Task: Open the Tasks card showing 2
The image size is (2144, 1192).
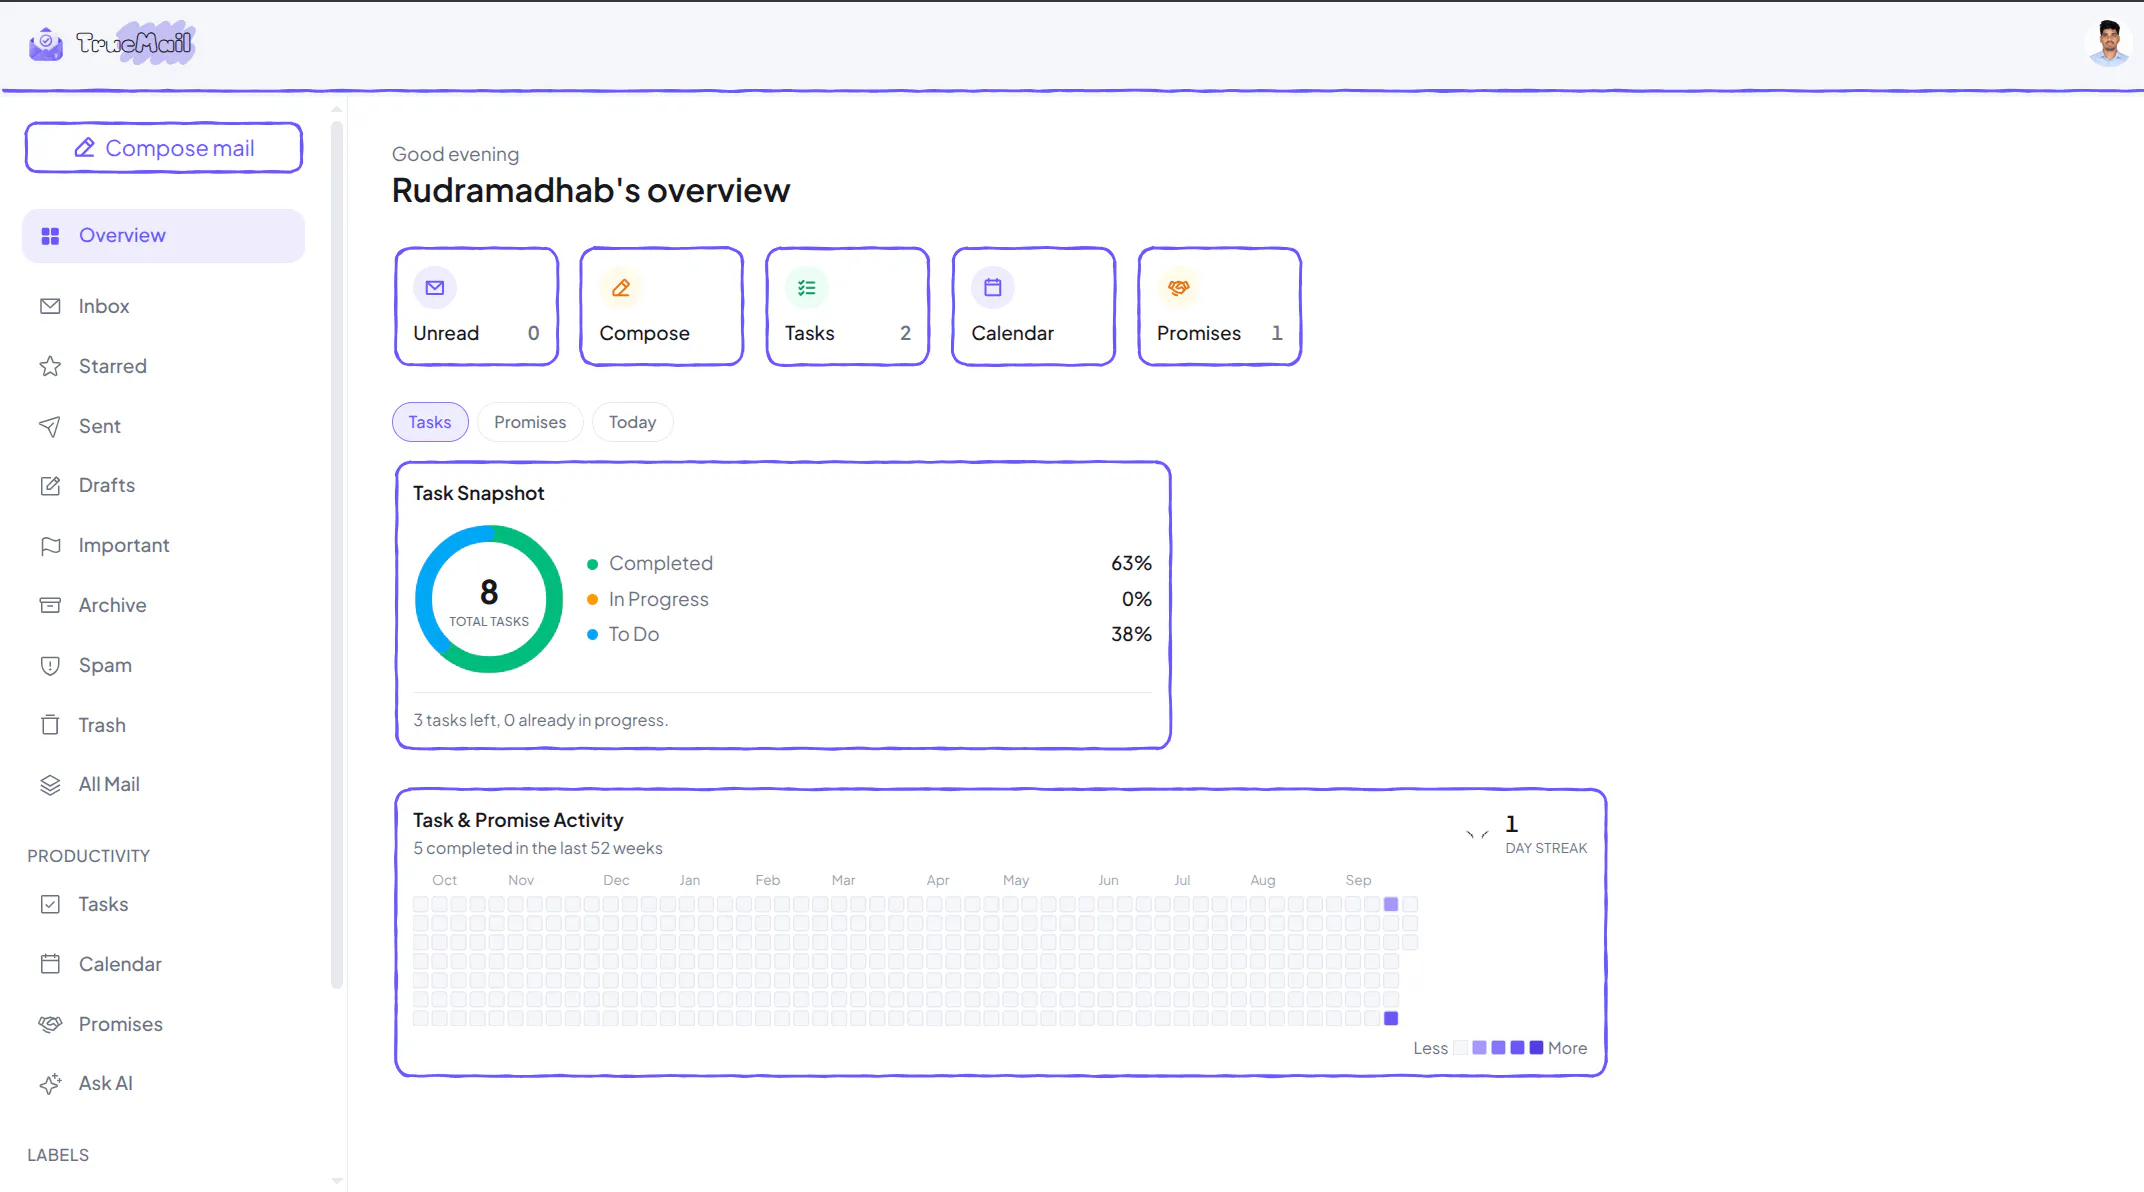Action: click(848, 307)
